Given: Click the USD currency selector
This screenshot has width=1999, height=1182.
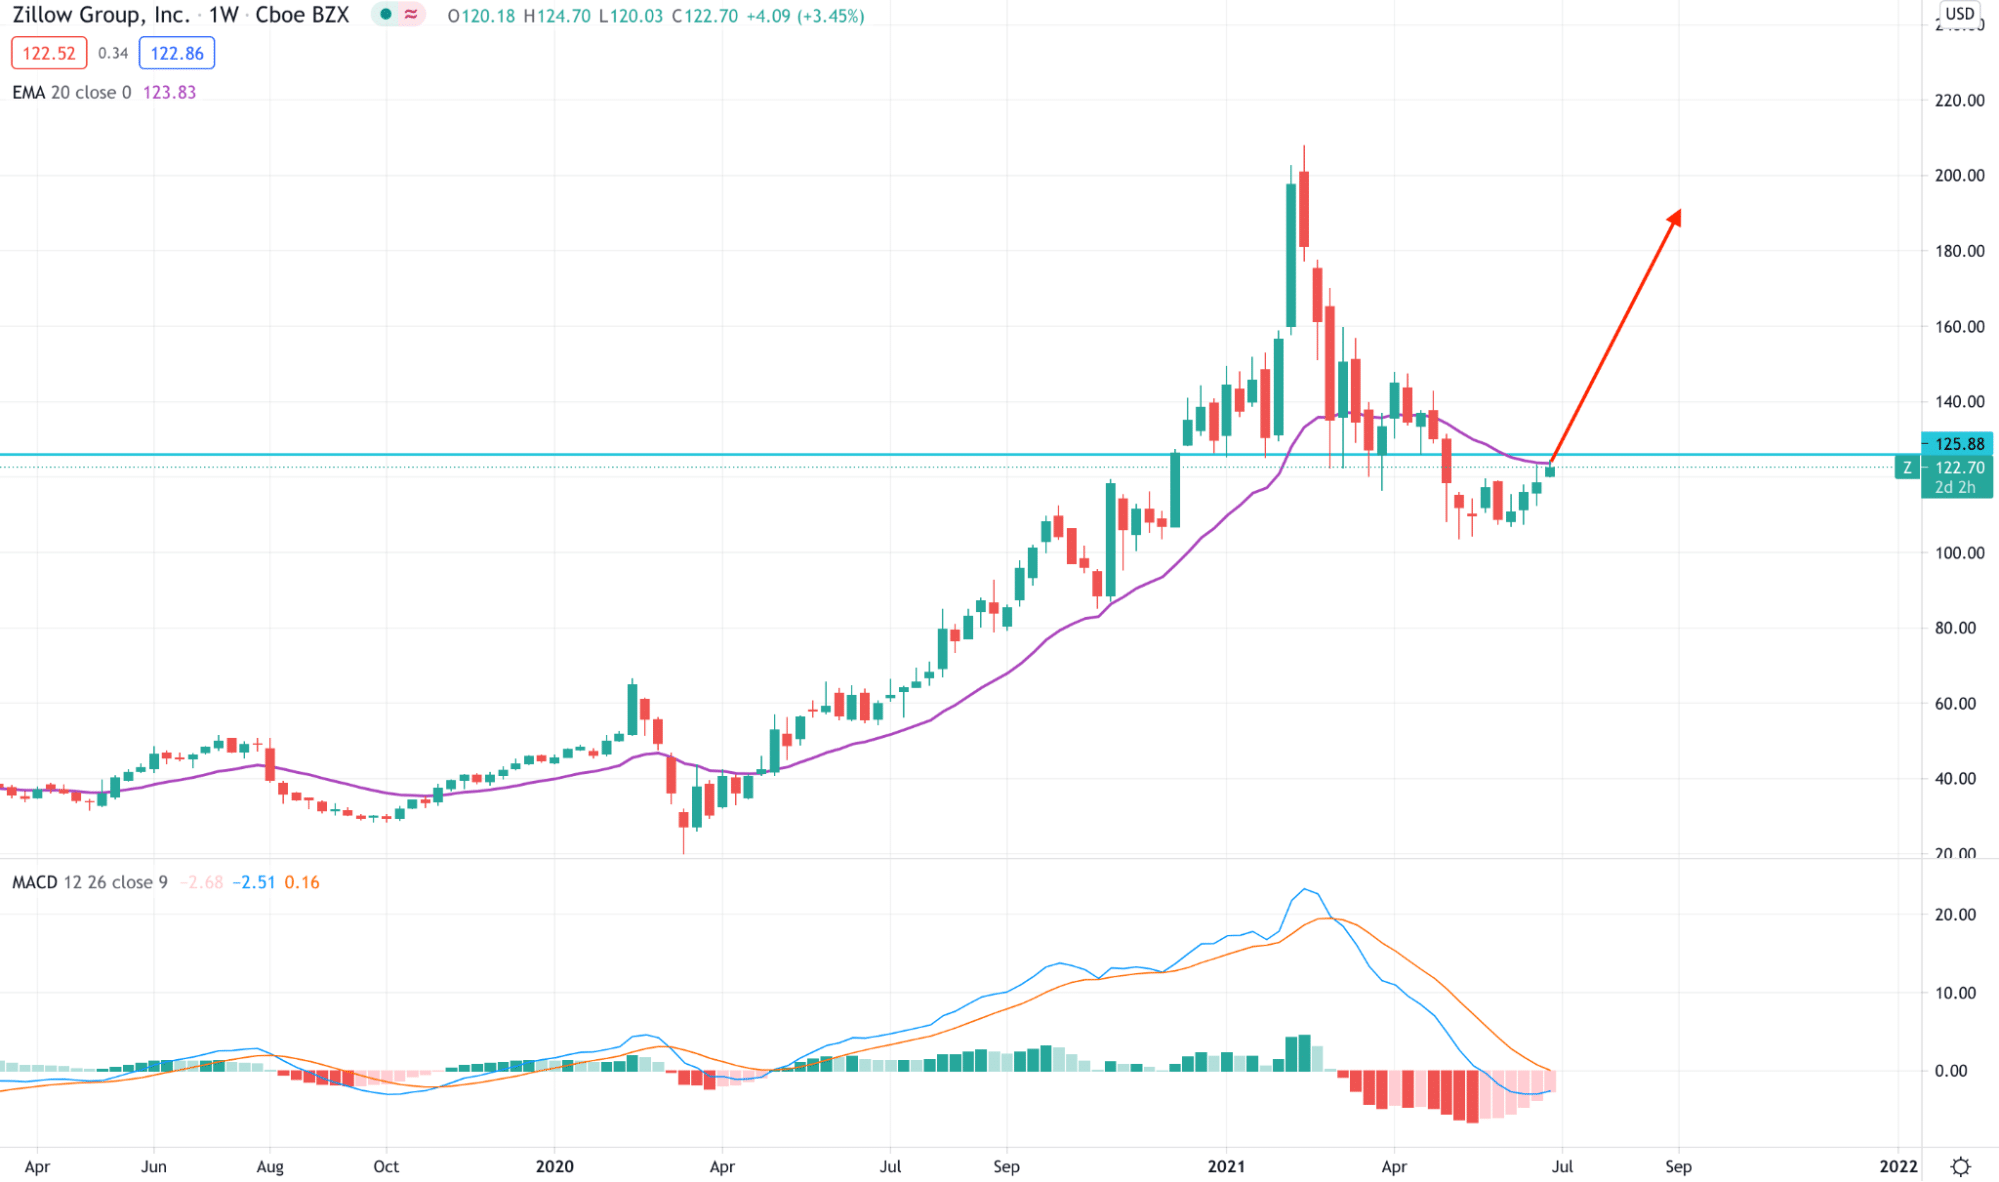Looking at the screenshot, I should pos(1960,14).
